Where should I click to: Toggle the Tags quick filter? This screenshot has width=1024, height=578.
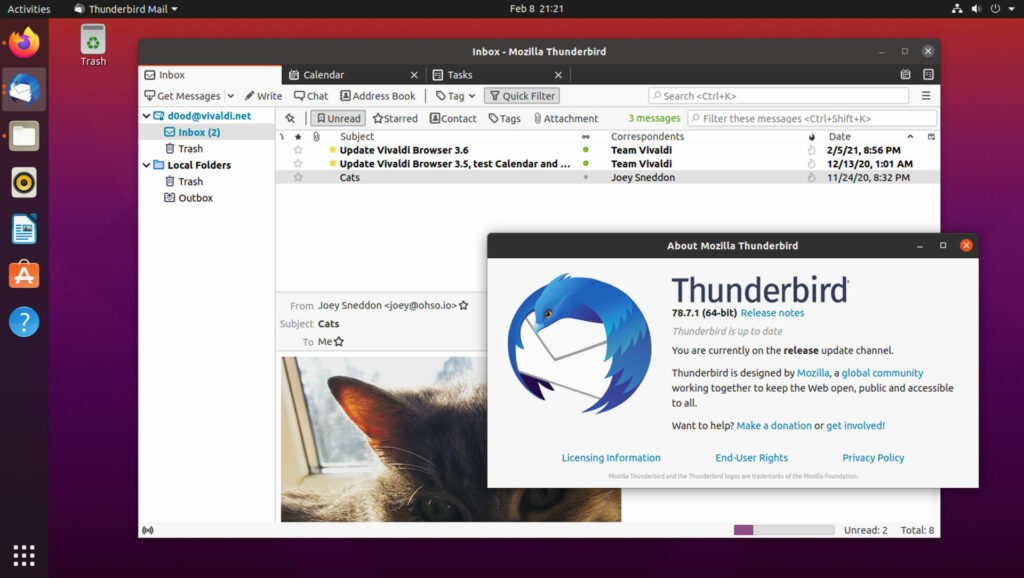point(504,118)
